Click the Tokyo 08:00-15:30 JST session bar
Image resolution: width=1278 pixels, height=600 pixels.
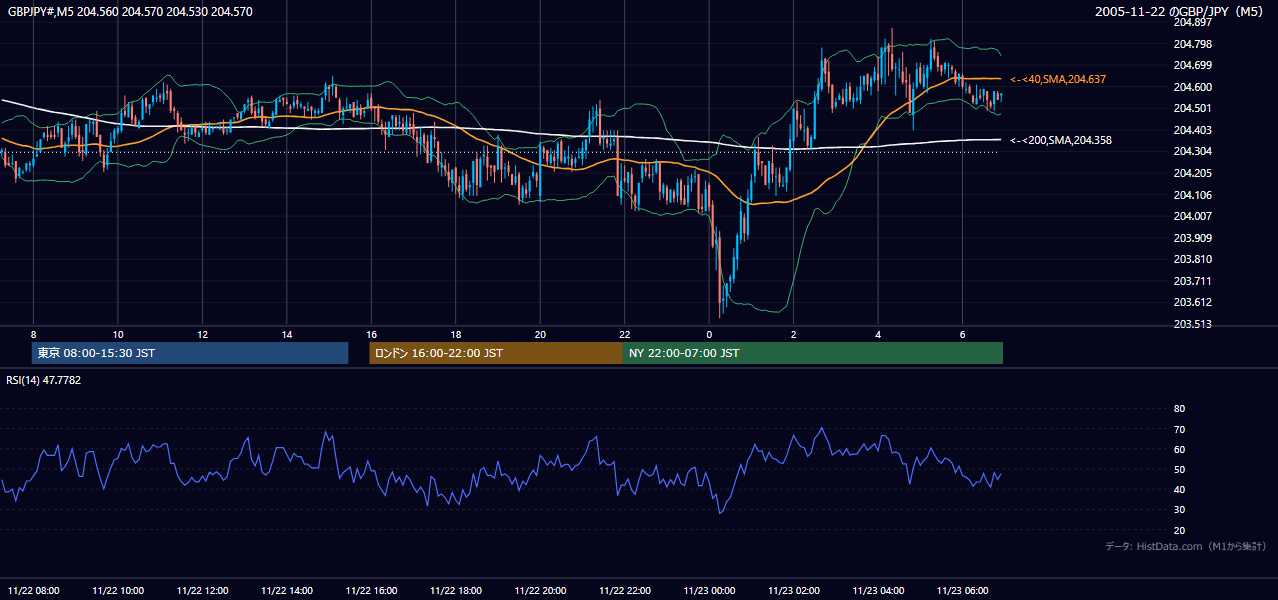[x=190, y=353]
